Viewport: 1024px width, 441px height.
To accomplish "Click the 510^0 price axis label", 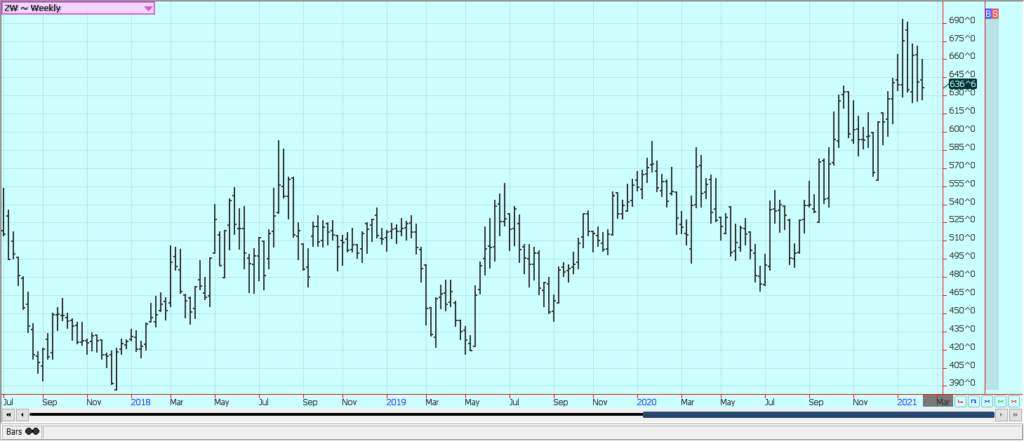I will (963, 238).
